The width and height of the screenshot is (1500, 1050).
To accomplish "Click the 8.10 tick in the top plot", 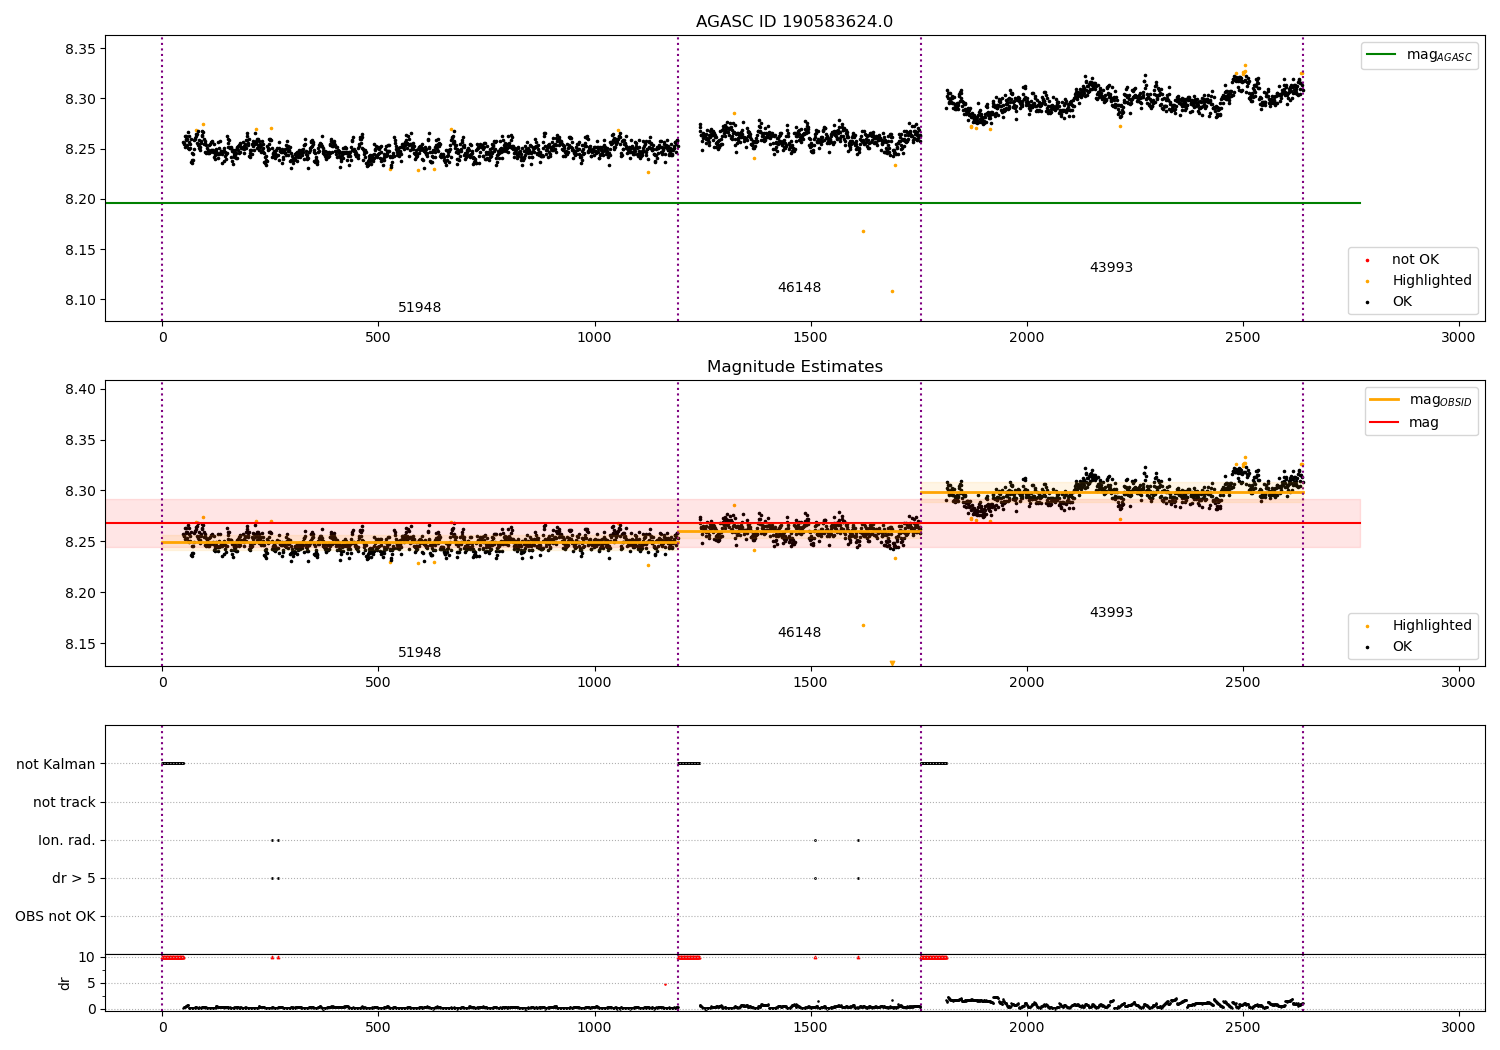I will (80, 300).
